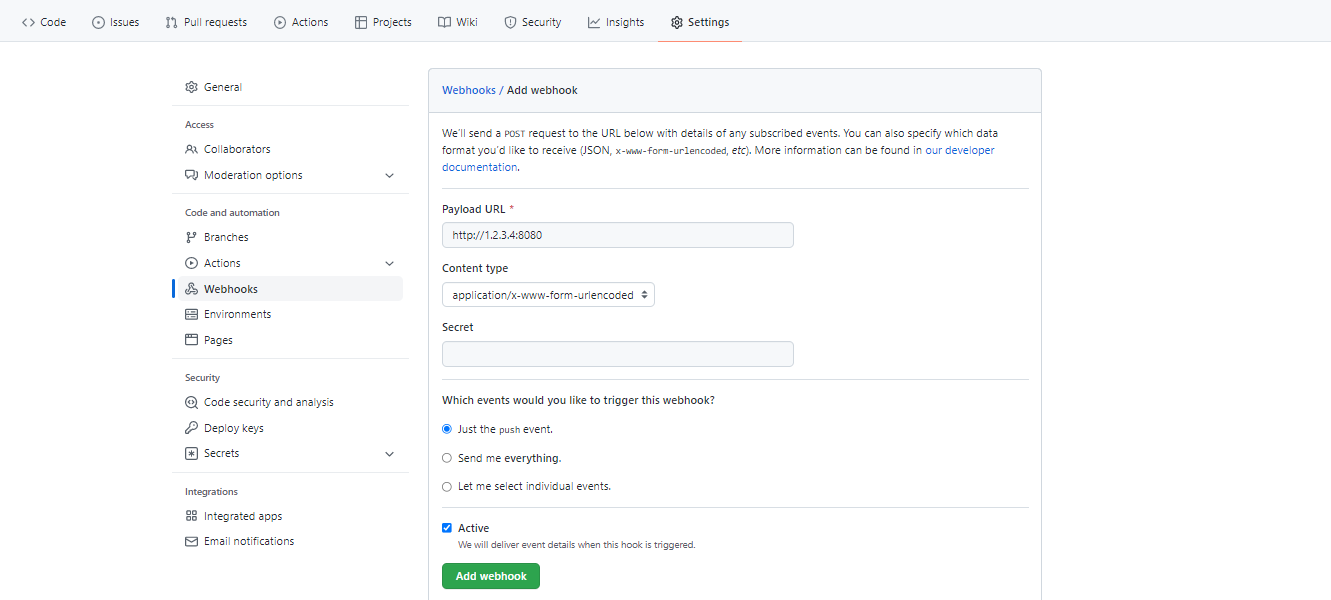Select the Settings tab
The image size is (1331, 600).
700,22
